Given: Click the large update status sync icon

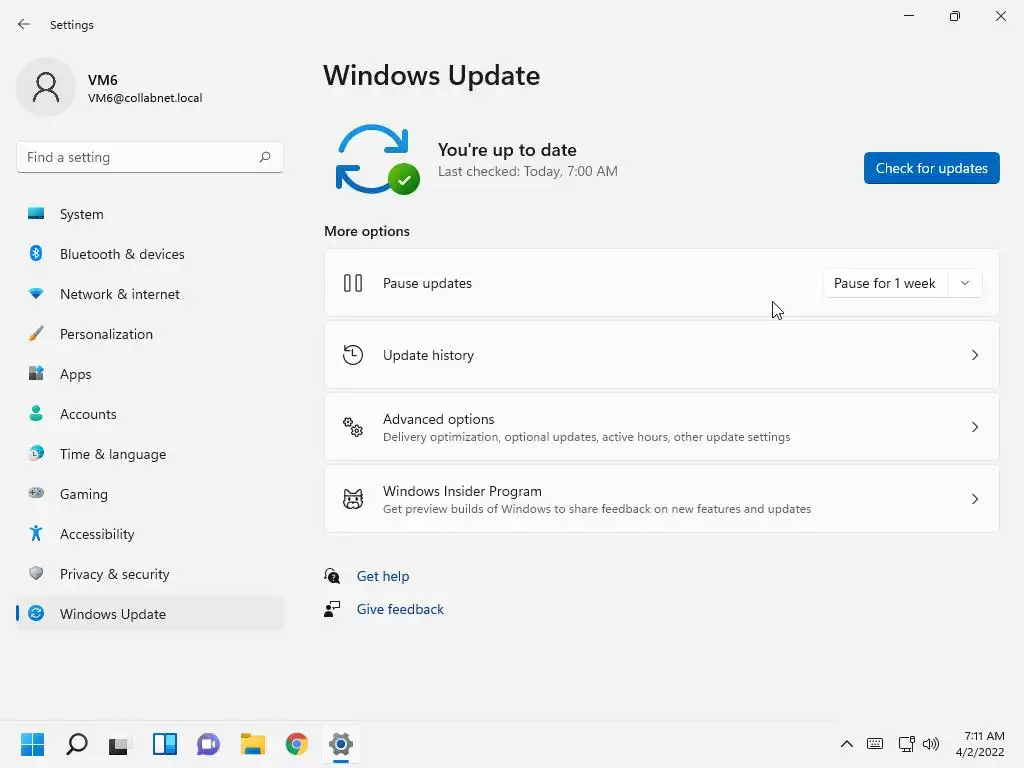Looking at the screenshot, I should pos(377,159).
